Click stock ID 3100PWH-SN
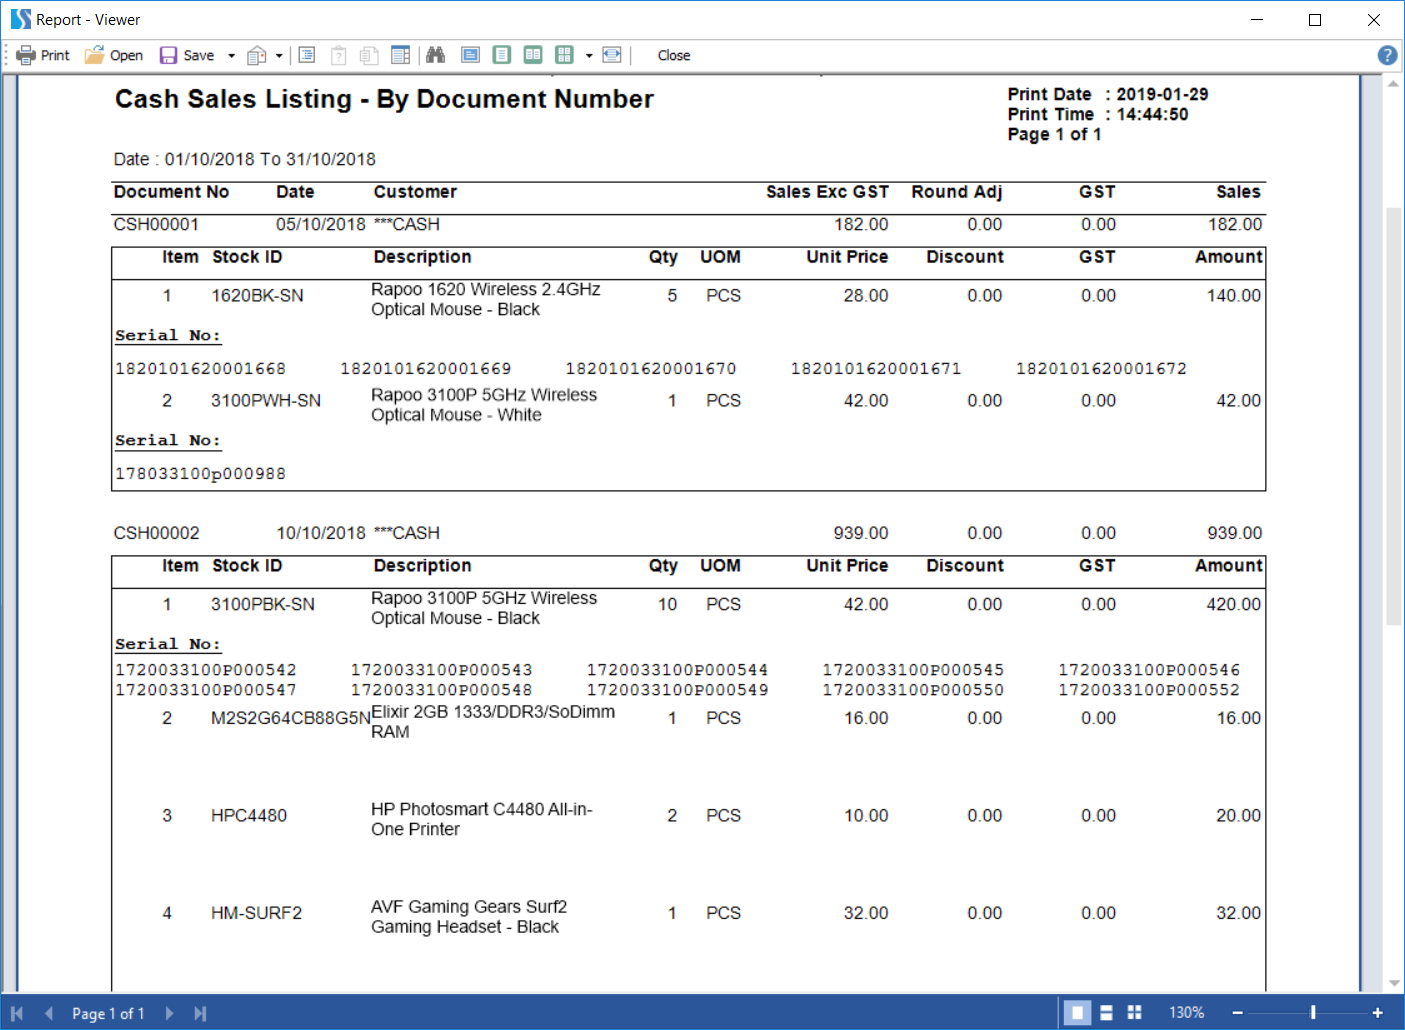Image resolution: width=1405 pixels, height=1030 pixels. 266,401
